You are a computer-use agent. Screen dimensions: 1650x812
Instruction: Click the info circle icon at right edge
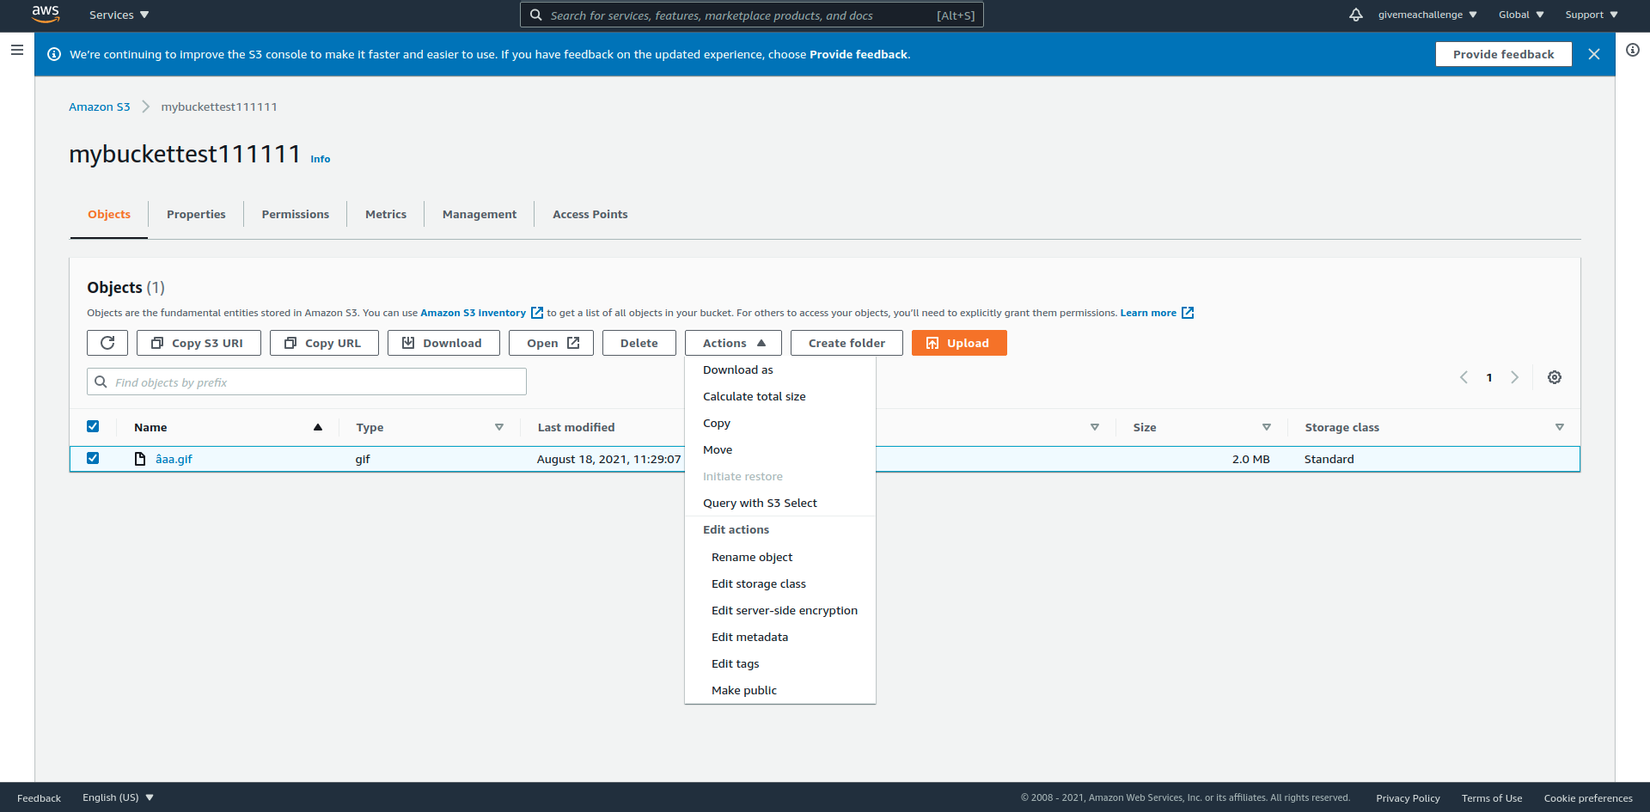pos(1632,50)
